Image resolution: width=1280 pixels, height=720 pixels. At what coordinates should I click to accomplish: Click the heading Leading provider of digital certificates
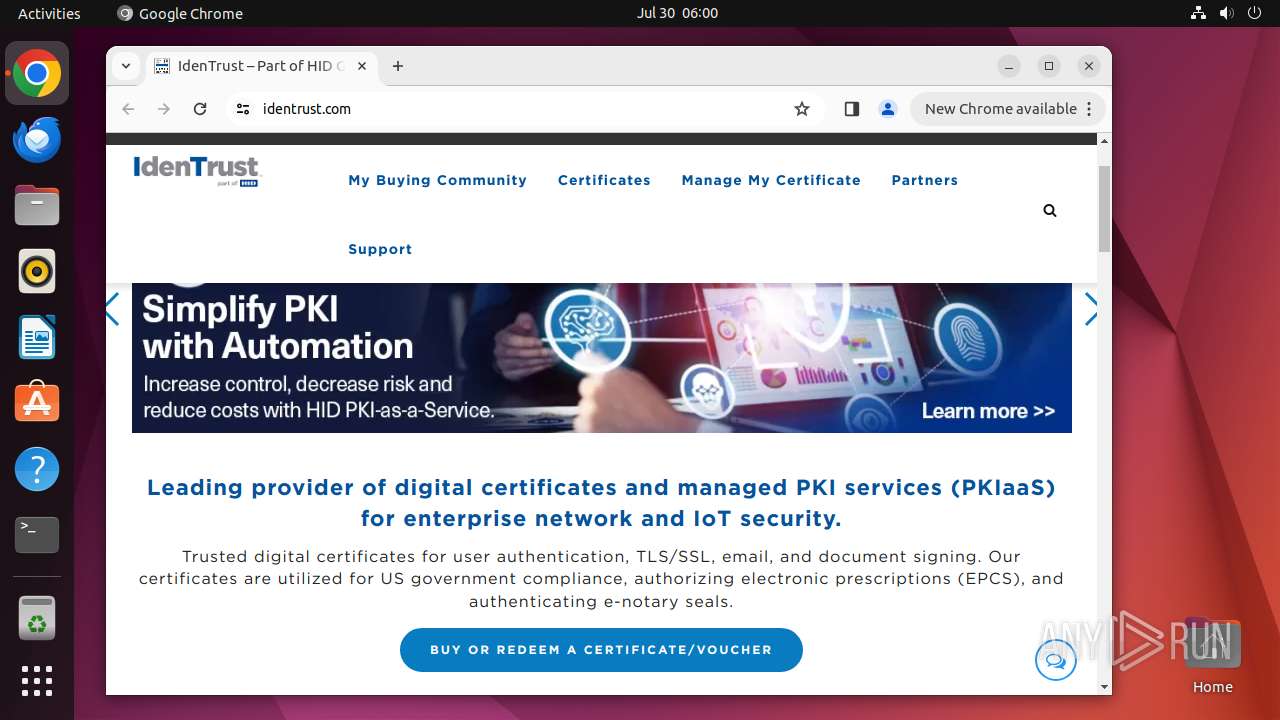pos(601,503)
